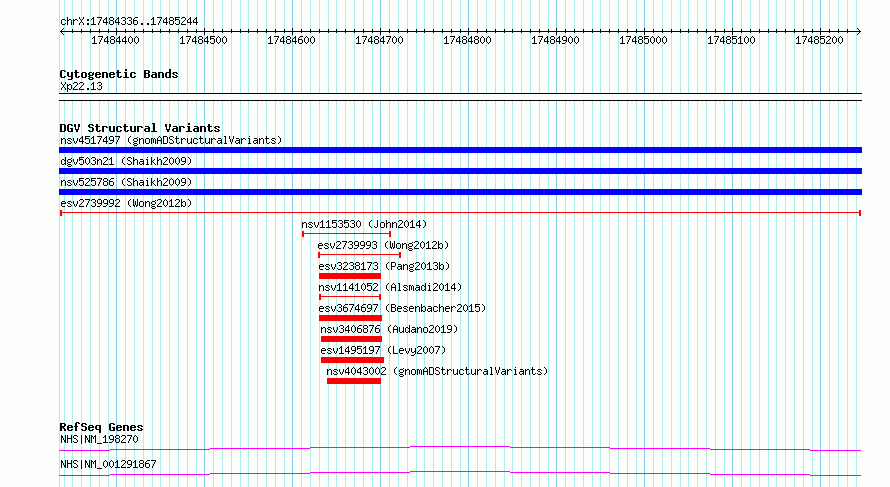Click the NHS|NM_198270 gene label

[99, 439]
